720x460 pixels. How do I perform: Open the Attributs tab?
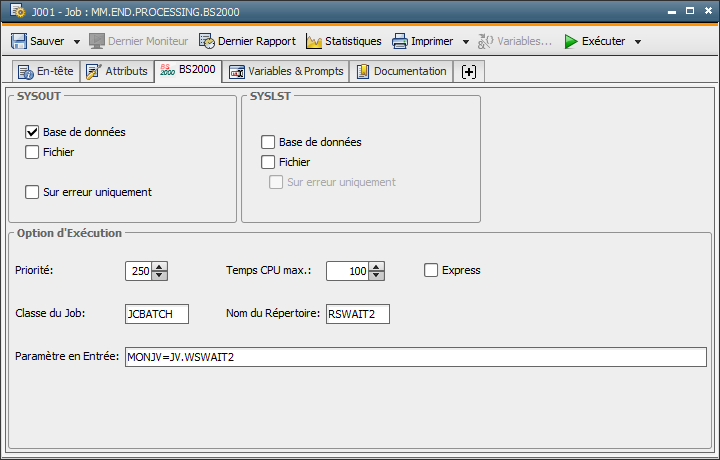coord(117,72)
